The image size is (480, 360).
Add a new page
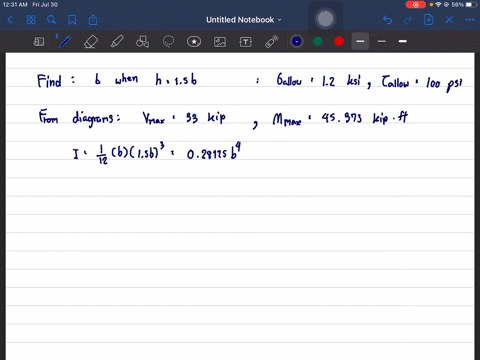click(x=428, y=20)
